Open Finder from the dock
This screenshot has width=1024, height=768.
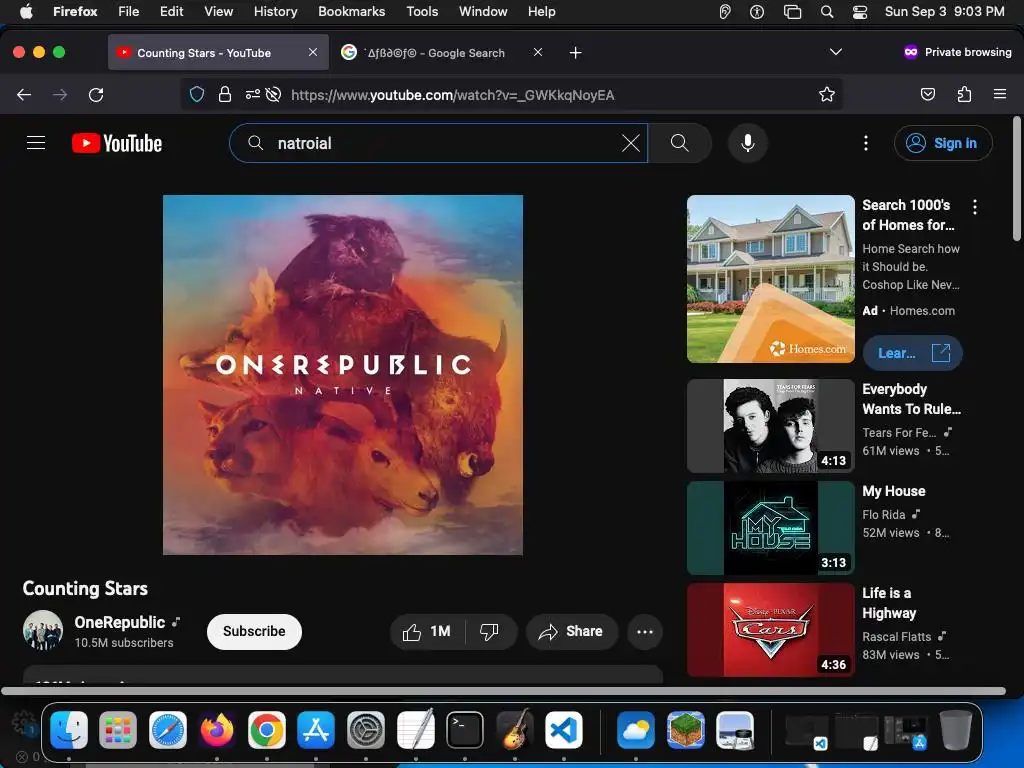[x=69, y=730]
